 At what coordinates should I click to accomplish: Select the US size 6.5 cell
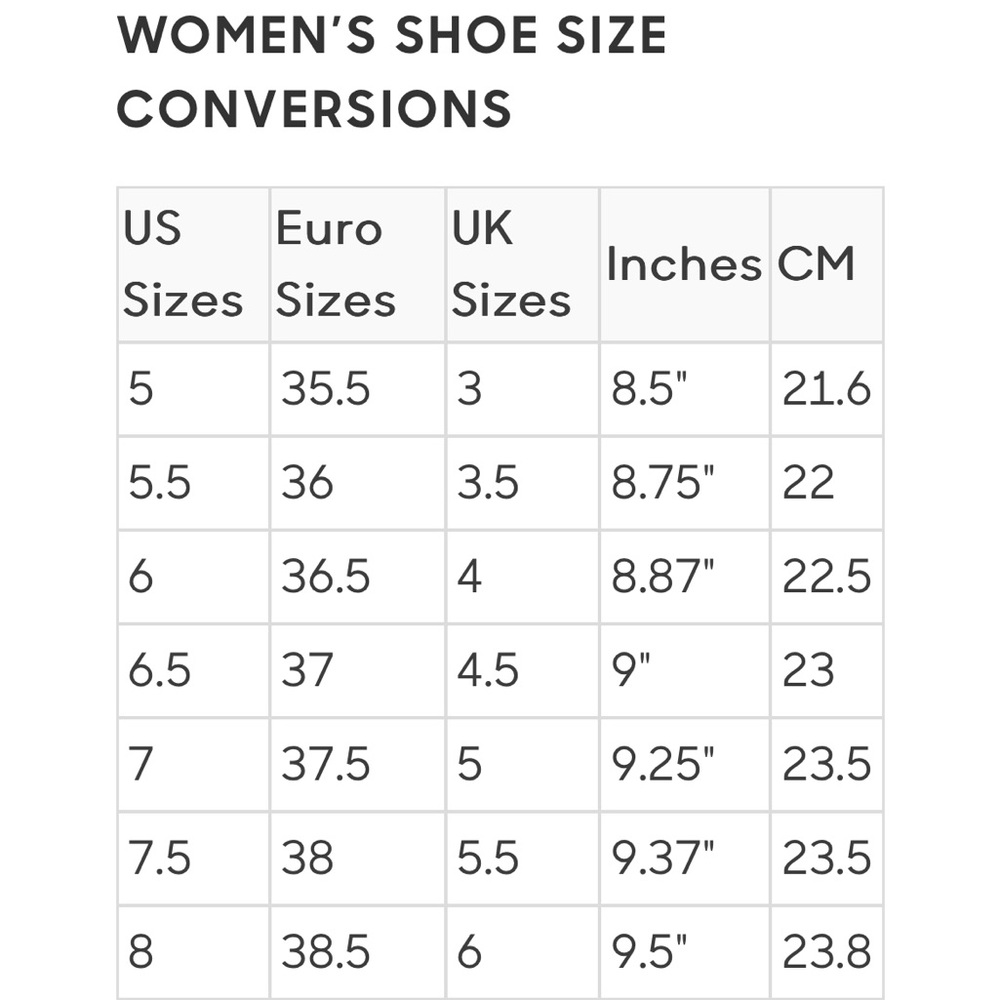(x=194, y=670)
